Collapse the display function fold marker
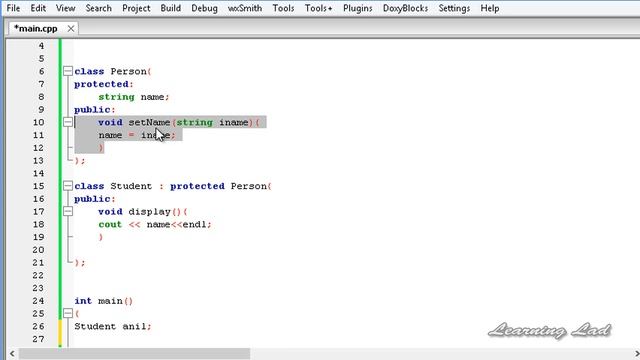The image size is (640, 360). (x=68, y=211)
